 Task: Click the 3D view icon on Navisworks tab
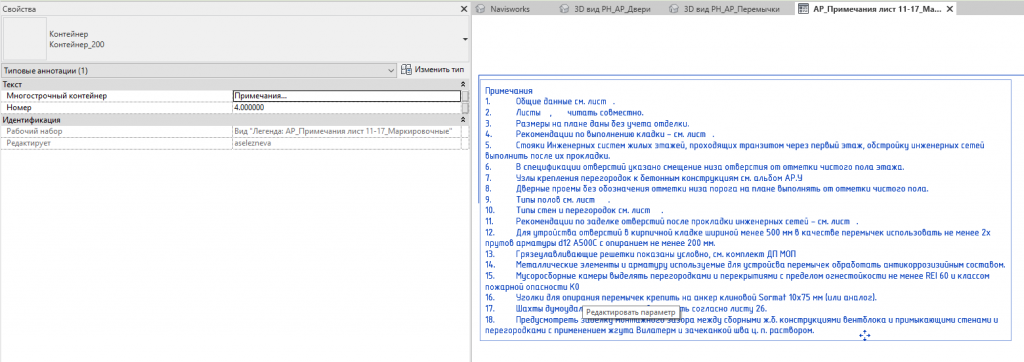click(x=480, y=9)
